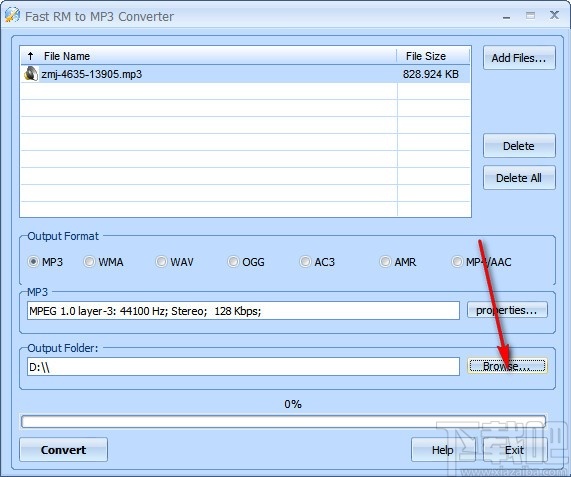Image resolution: width=571 pixels, height=477 pixels.
Task: Minimize the converter window
Action: [x=507, y=17]
